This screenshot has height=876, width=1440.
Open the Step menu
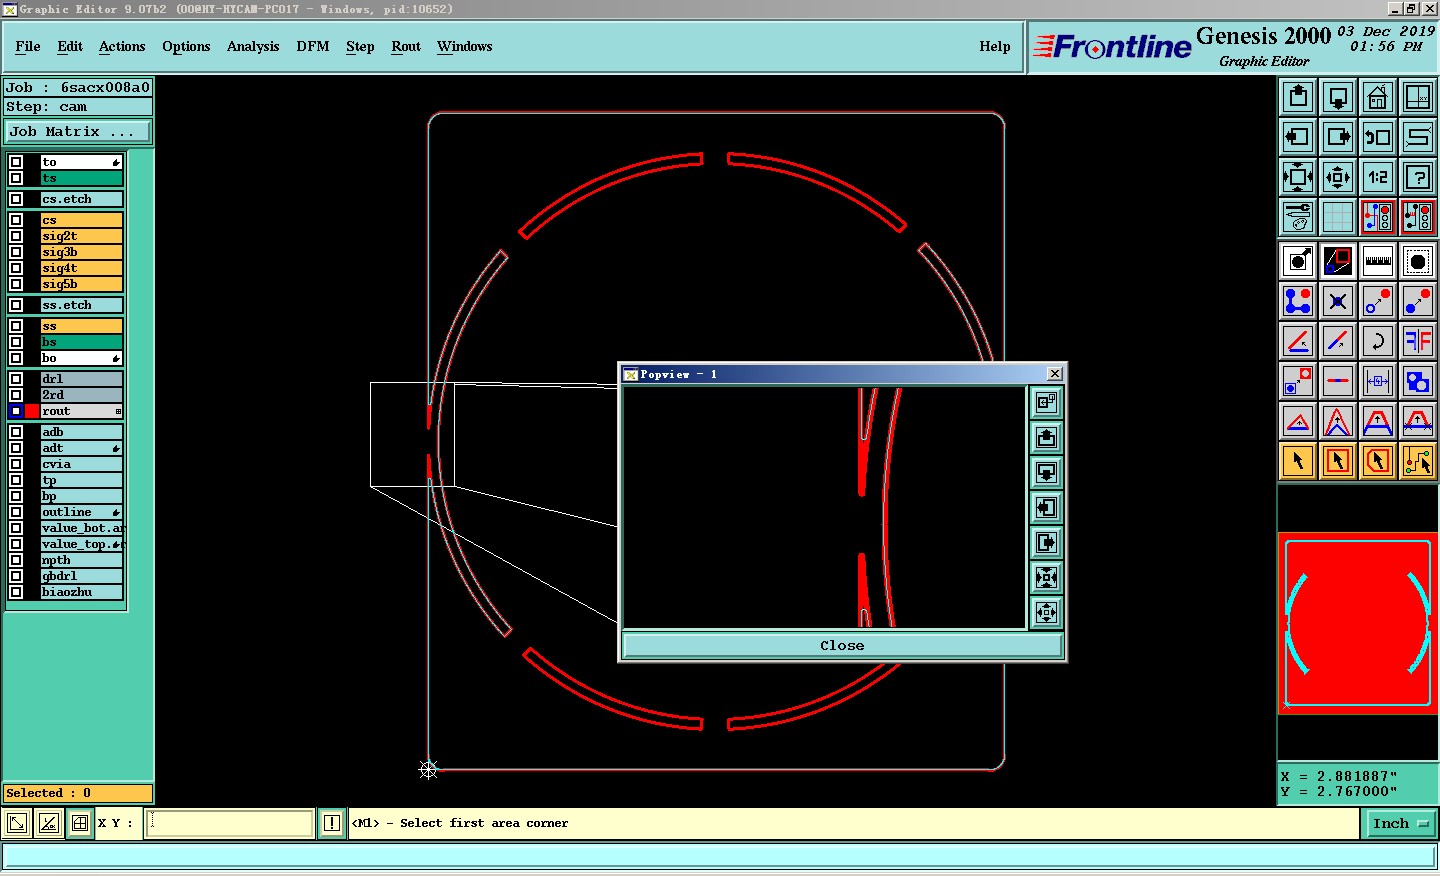360,47
